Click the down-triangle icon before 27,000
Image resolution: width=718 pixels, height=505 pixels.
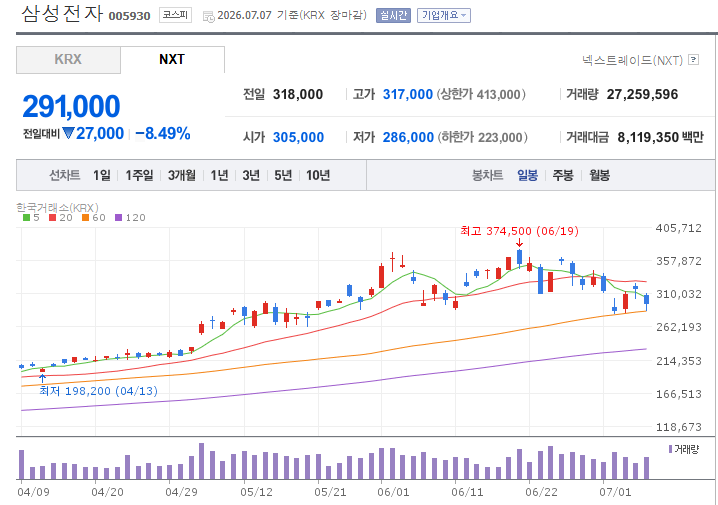click(68, 133)
